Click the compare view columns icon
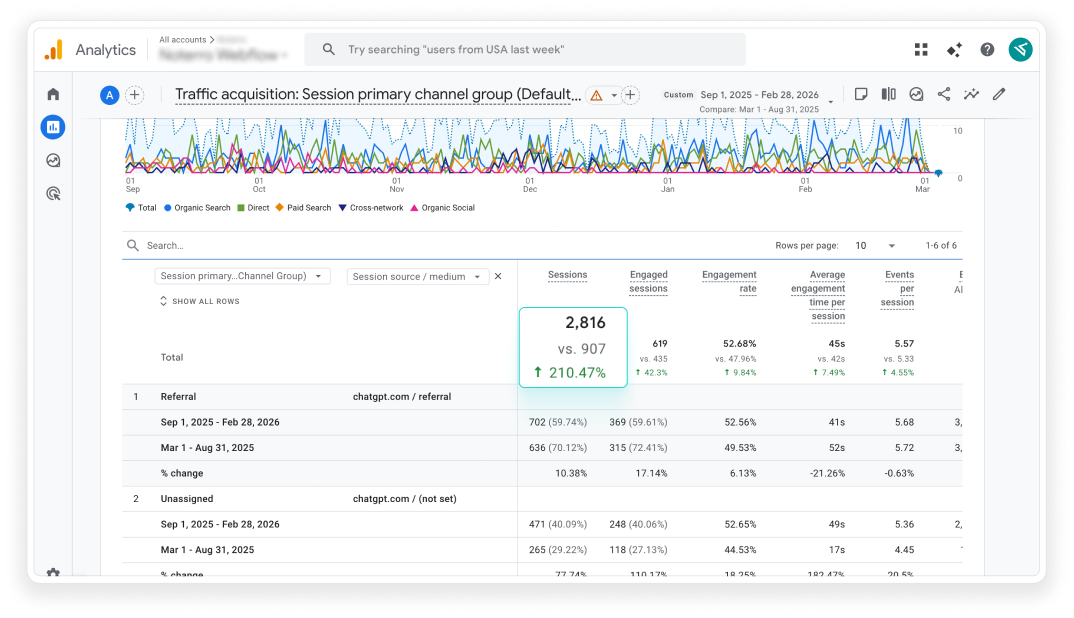This screenshot has height=618, width=1074. 888,94
